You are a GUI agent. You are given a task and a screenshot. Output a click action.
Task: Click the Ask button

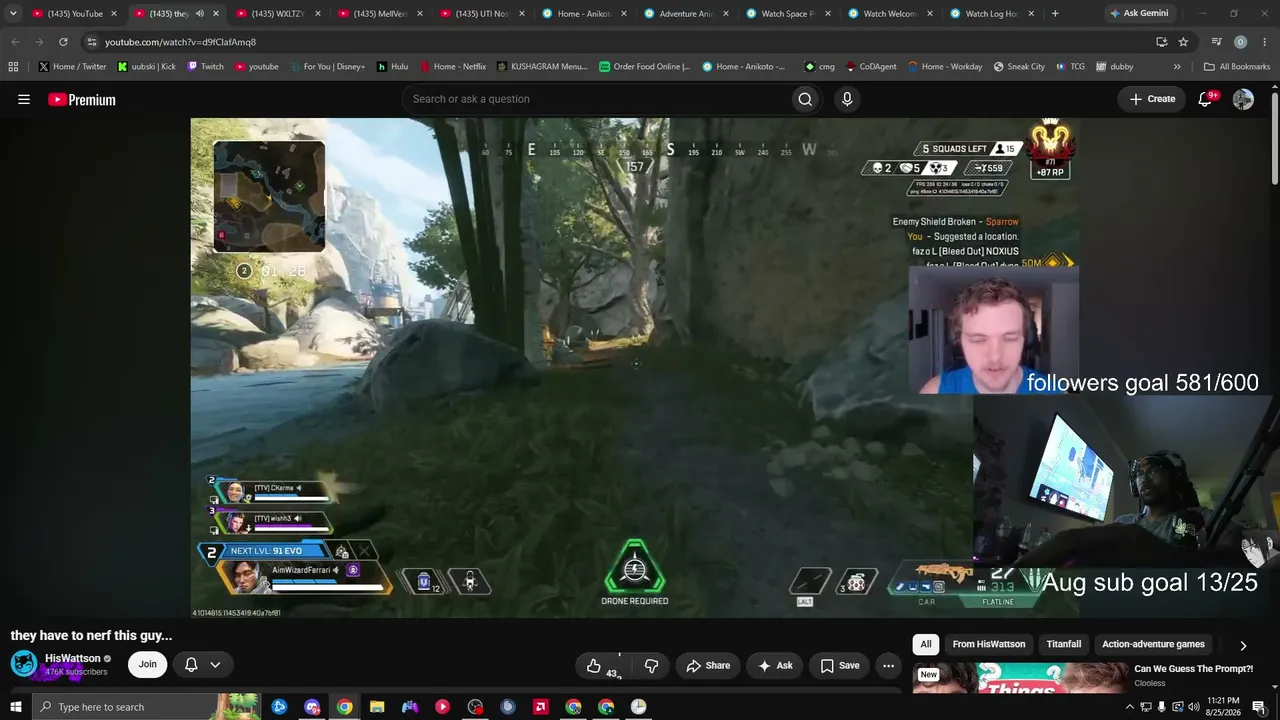click(x=775, y=666)
